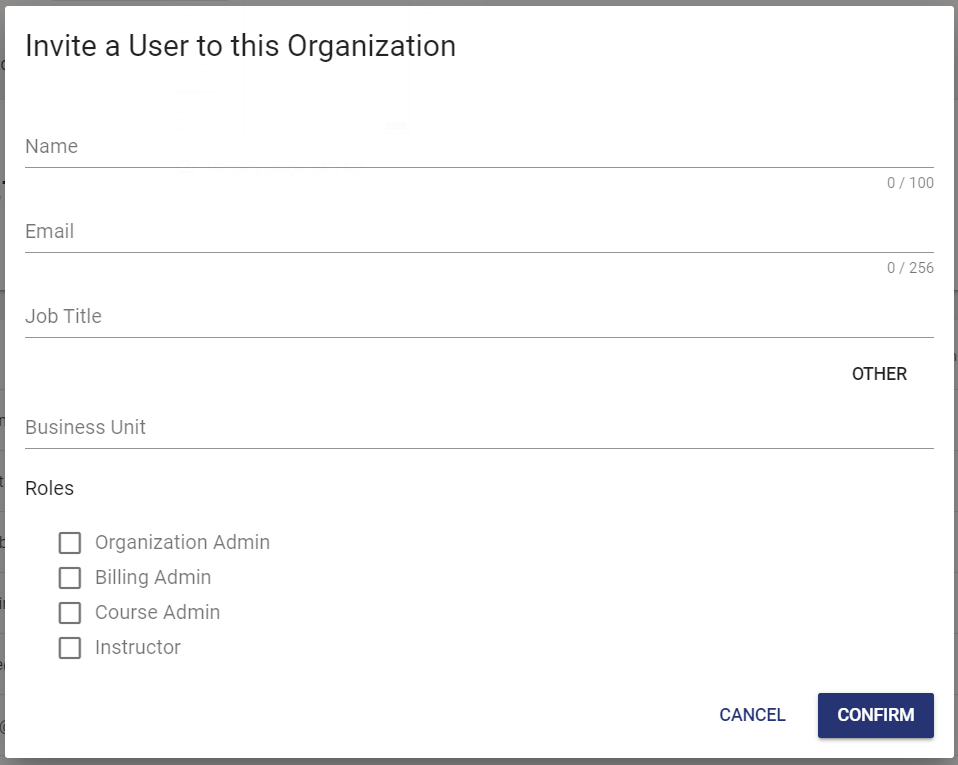Click the dialog title text
Screen dimensions: 958x765
(241, 46)
